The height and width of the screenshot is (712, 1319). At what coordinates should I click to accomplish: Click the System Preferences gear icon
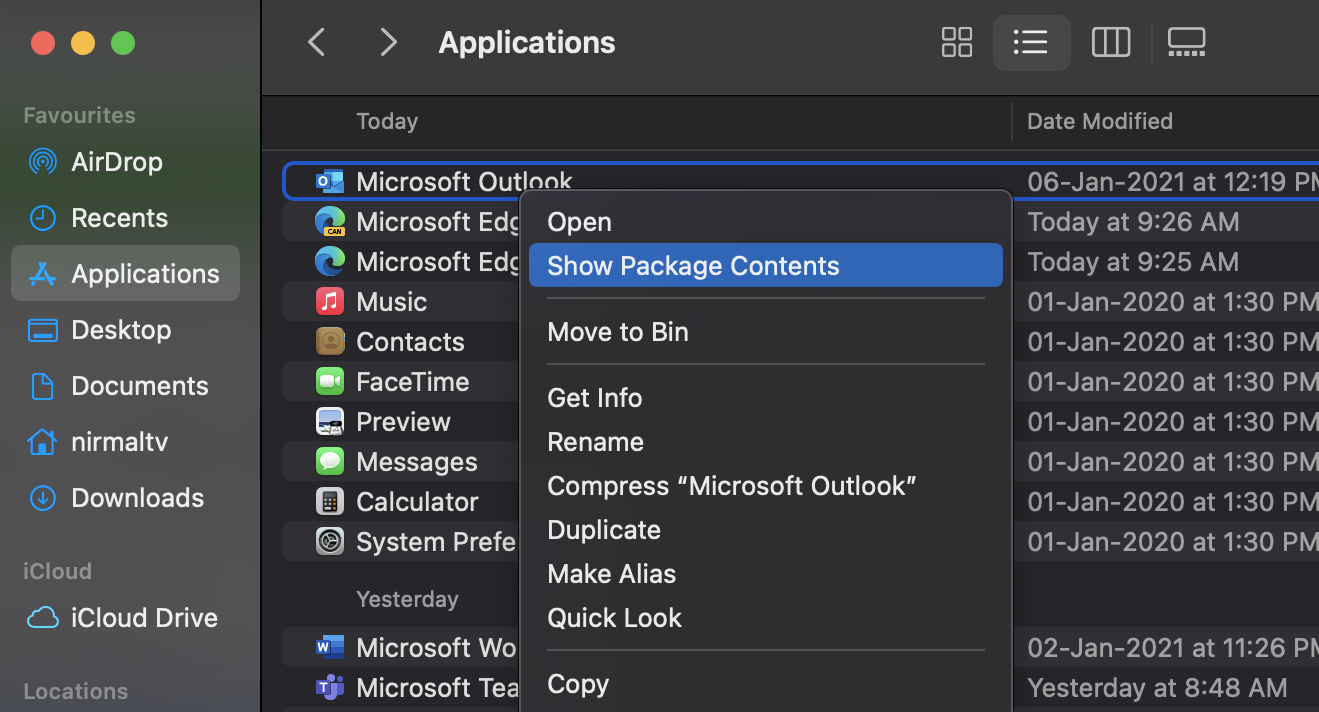(x=330, y=541)
